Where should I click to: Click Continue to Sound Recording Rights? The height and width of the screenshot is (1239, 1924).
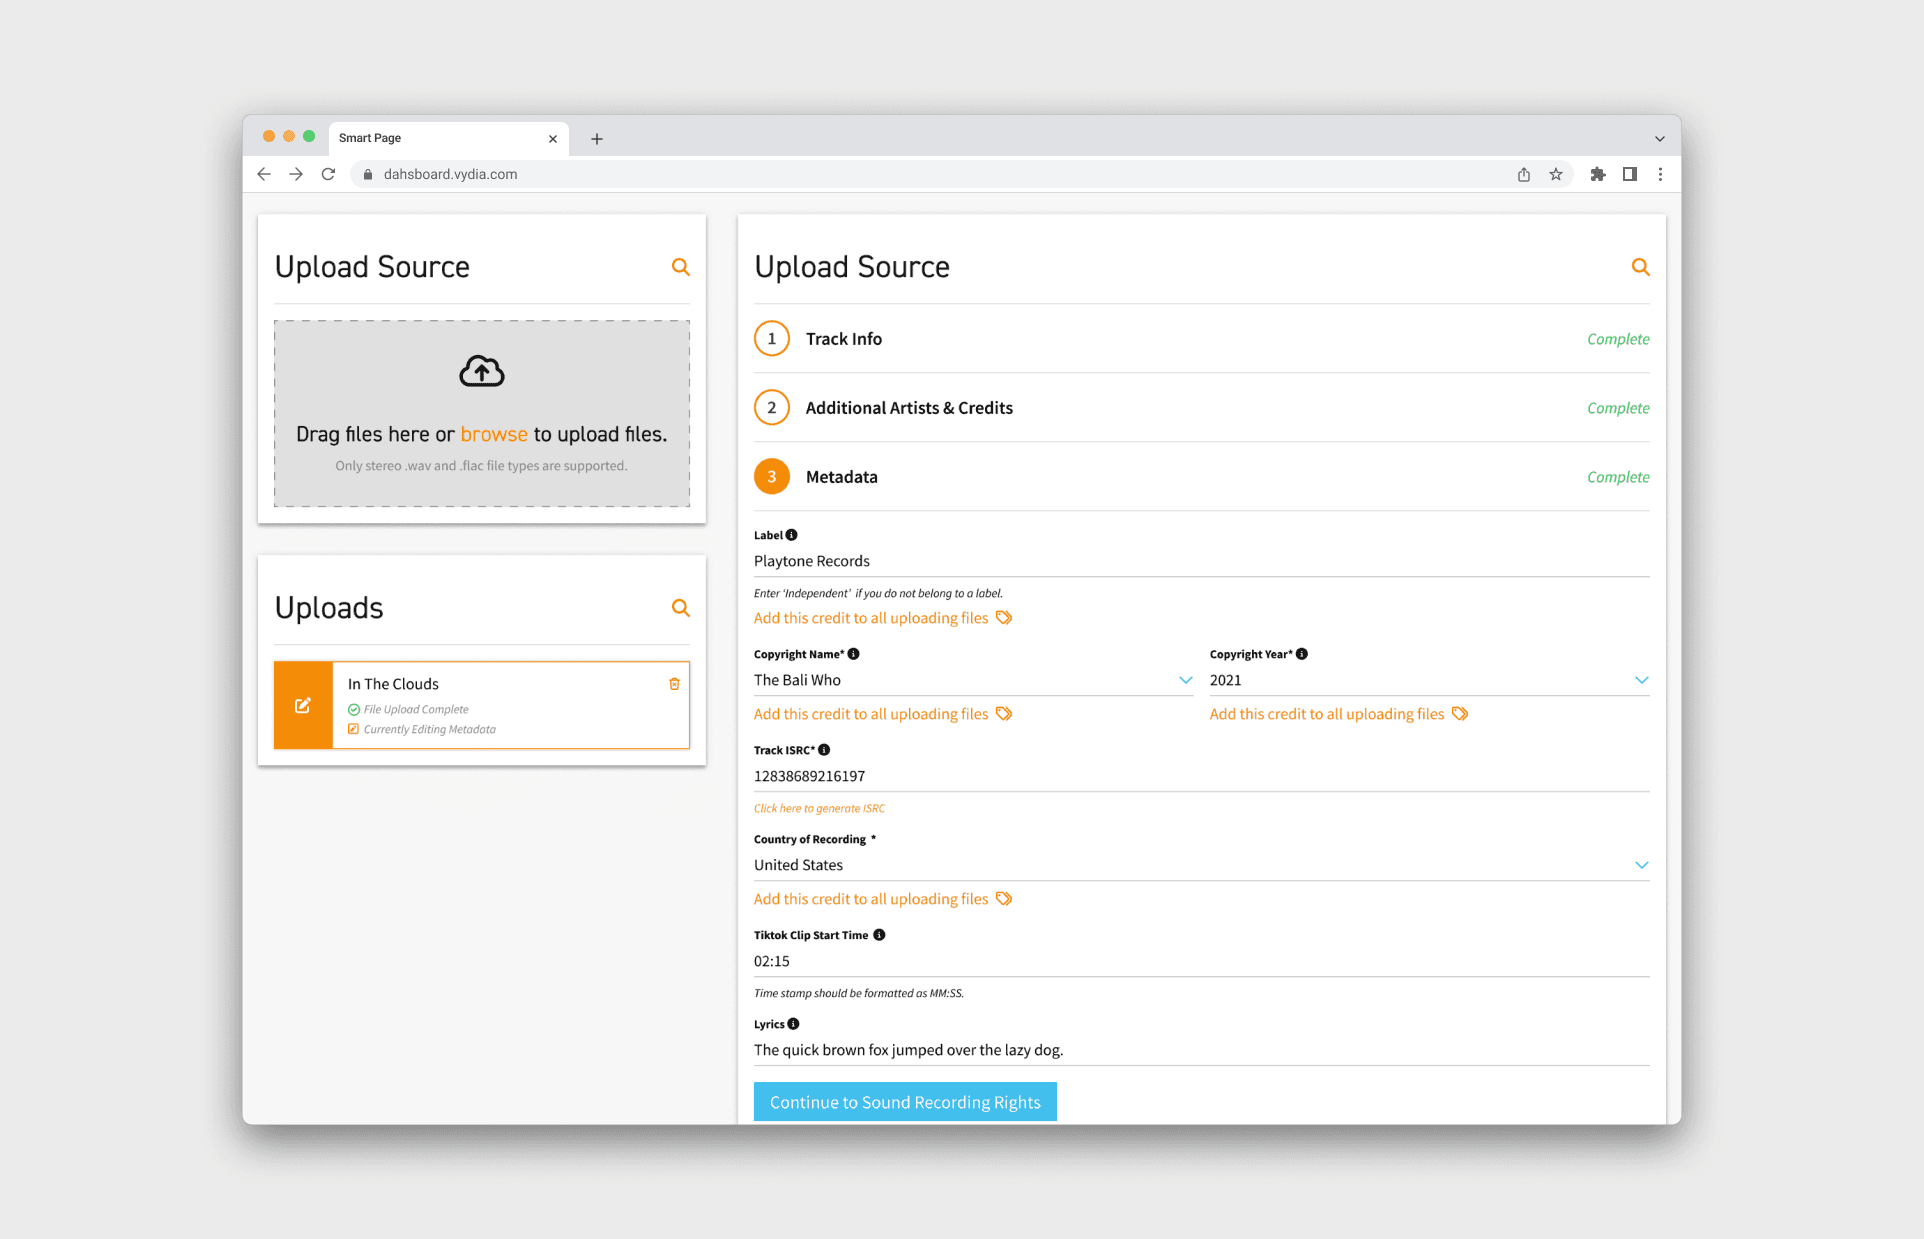pos(904,1101)
